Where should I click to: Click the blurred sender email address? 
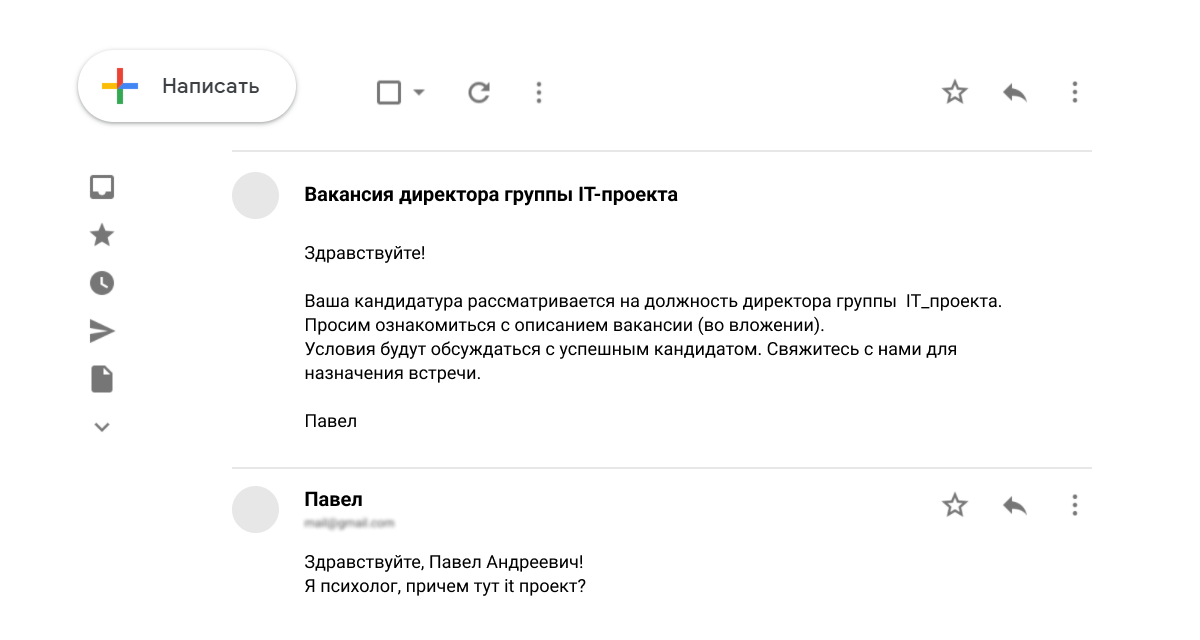point(349,523)
